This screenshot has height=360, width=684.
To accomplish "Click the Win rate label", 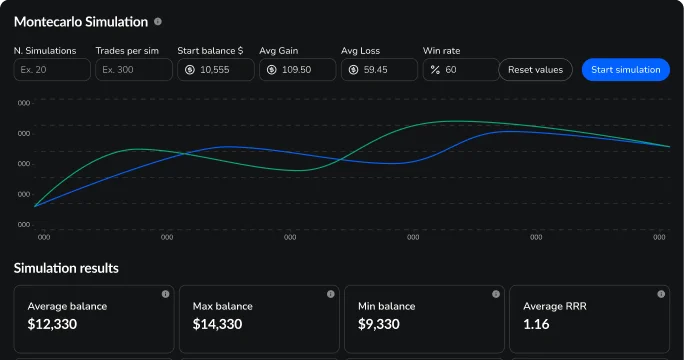I will tap(441, 51).
